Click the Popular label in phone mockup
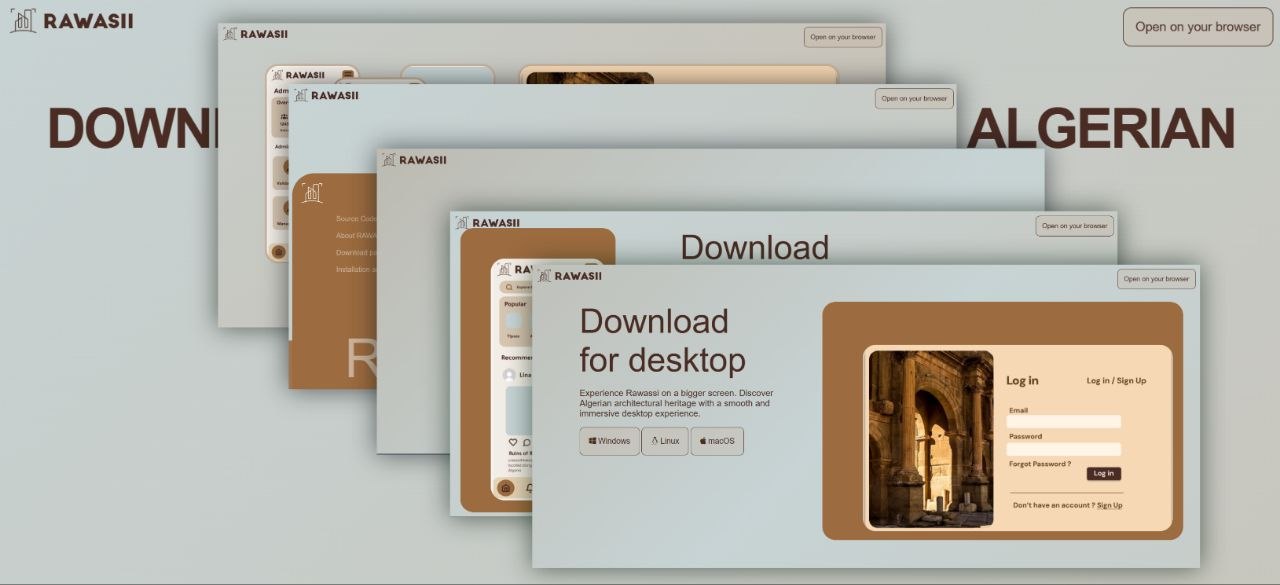The height and width of the screenshot is (585, 1280). coord(515,304)
